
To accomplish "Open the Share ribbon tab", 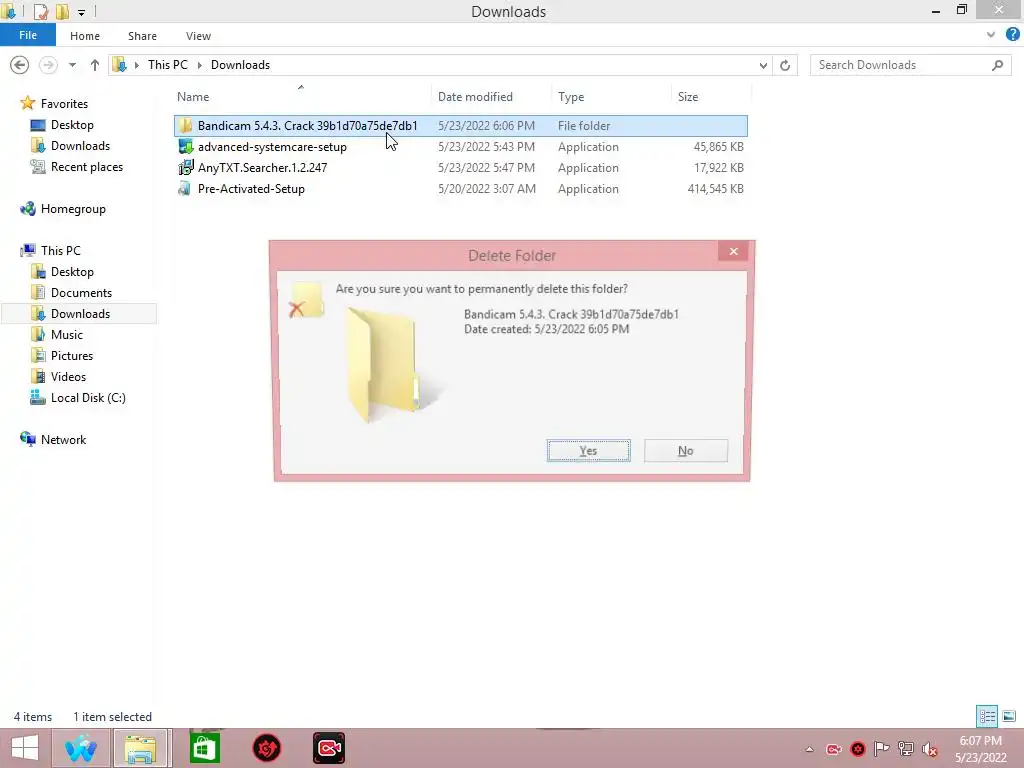I will coord(142,36).
